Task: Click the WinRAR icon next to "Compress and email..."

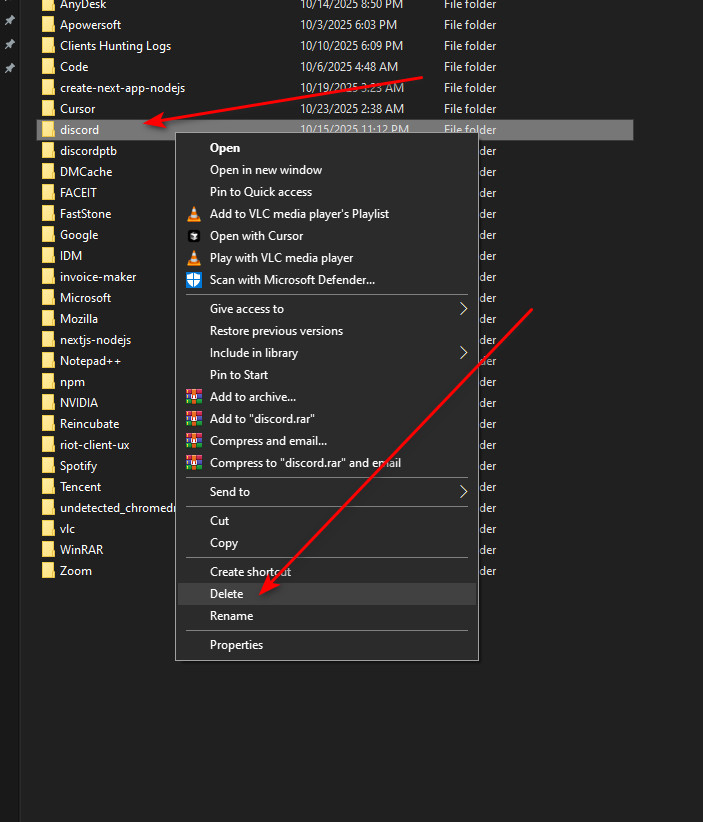Action: (193, 441)
